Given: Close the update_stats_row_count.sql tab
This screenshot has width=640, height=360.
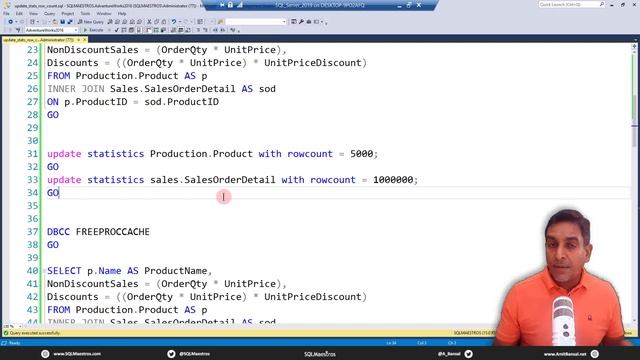Looking at the screenshot, I should click(x=85, y=40).
